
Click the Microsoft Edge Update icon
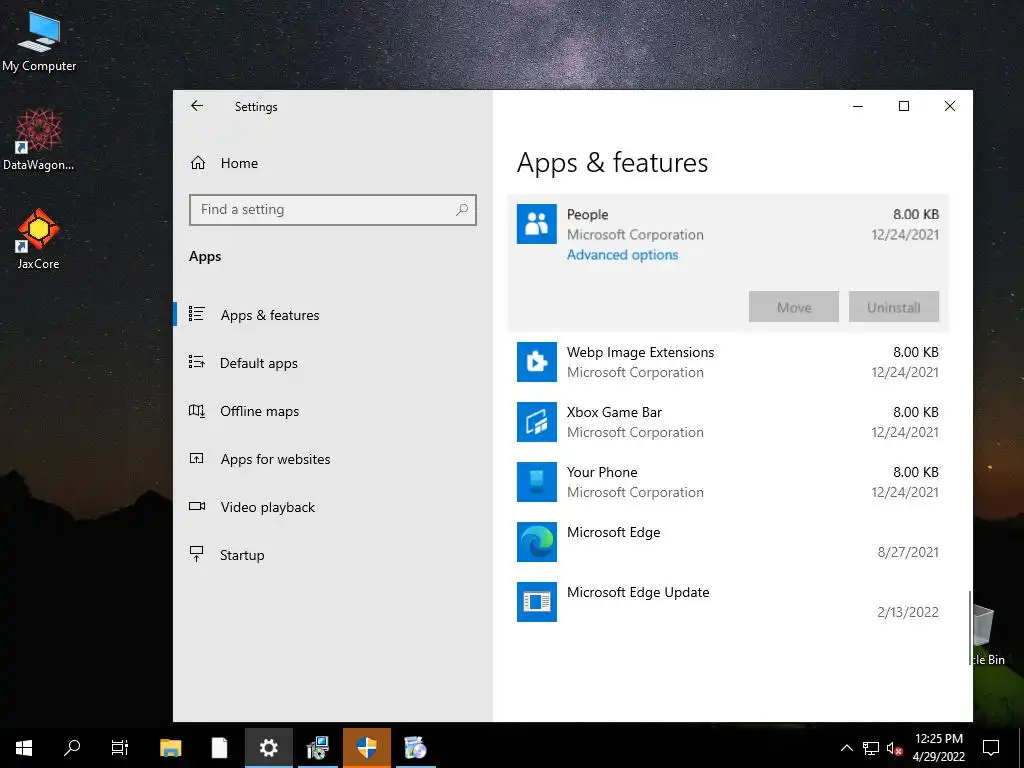pos(536,602)
